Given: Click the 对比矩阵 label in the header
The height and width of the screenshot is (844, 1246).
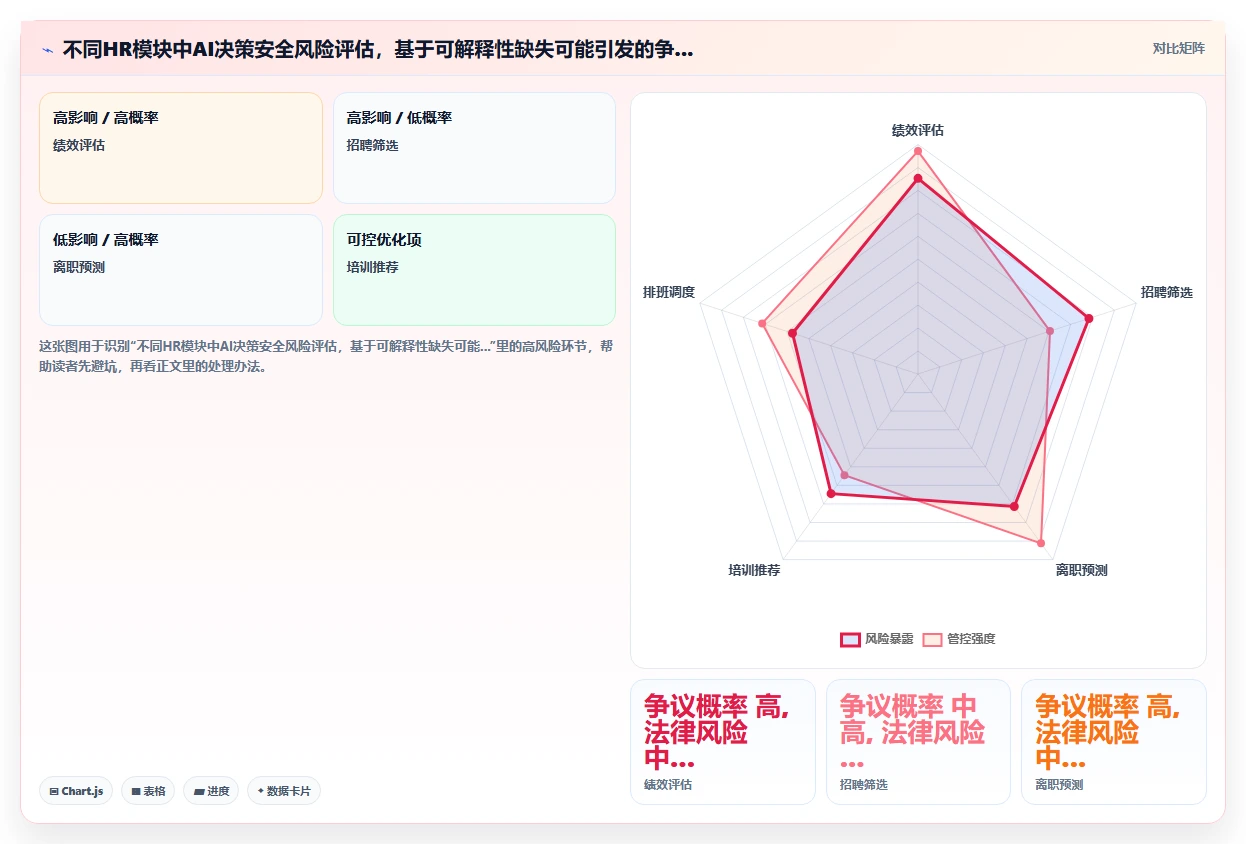Looking at the screenshot, I should (1178, 48).
